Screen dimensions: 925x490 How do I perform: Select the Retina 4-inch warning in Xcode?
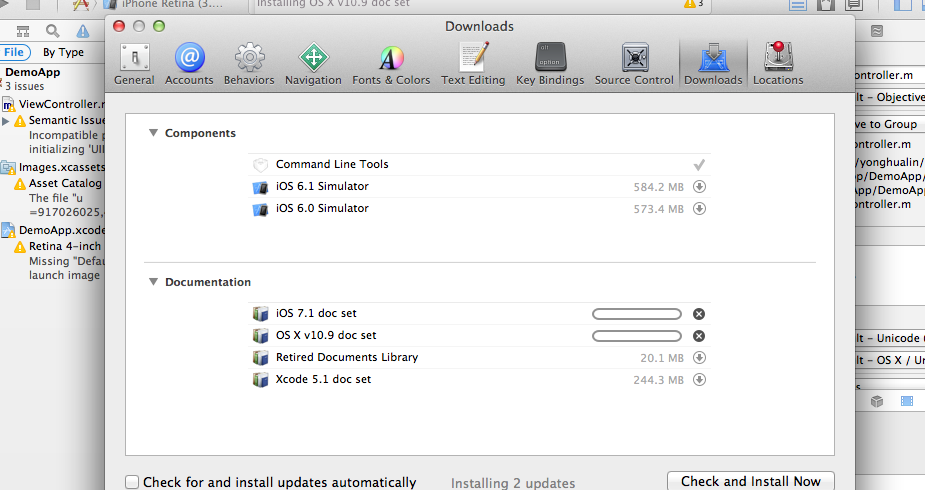tap(58, 246)
